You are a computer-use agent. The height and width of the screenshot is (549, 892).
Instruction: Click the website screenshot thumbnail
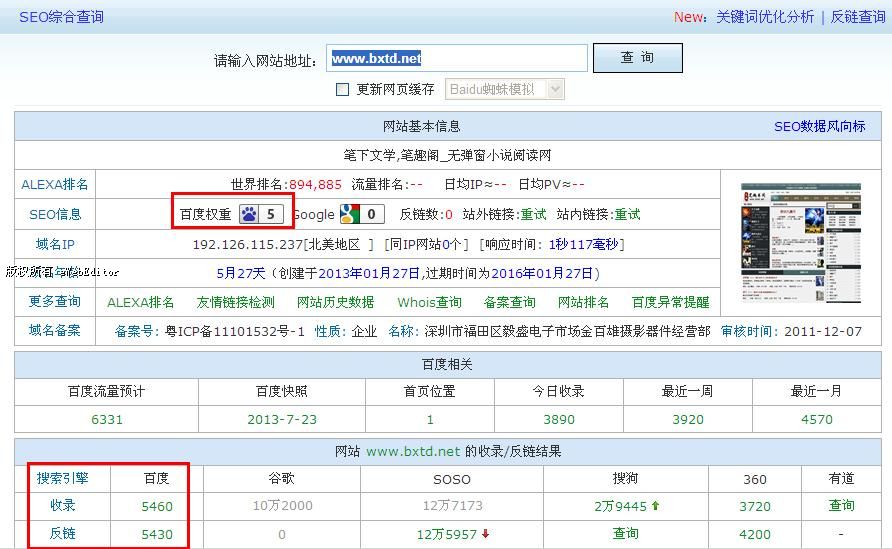click(x=800, y=243)
